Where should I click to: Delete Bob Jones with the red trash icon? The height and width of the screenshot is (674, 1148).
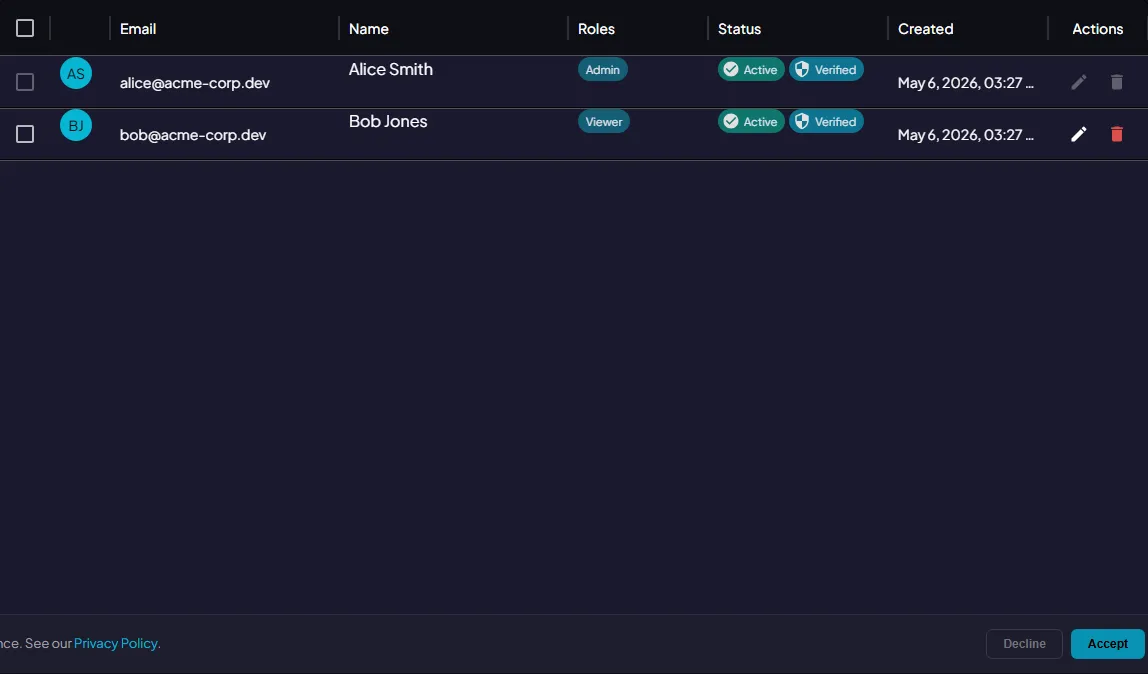click(1117, 134)
